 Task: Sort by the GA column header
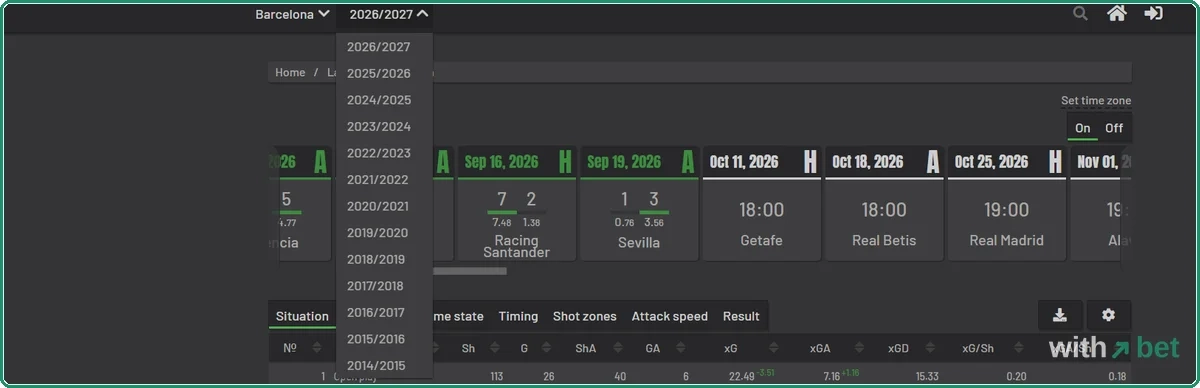coord(652,348)
